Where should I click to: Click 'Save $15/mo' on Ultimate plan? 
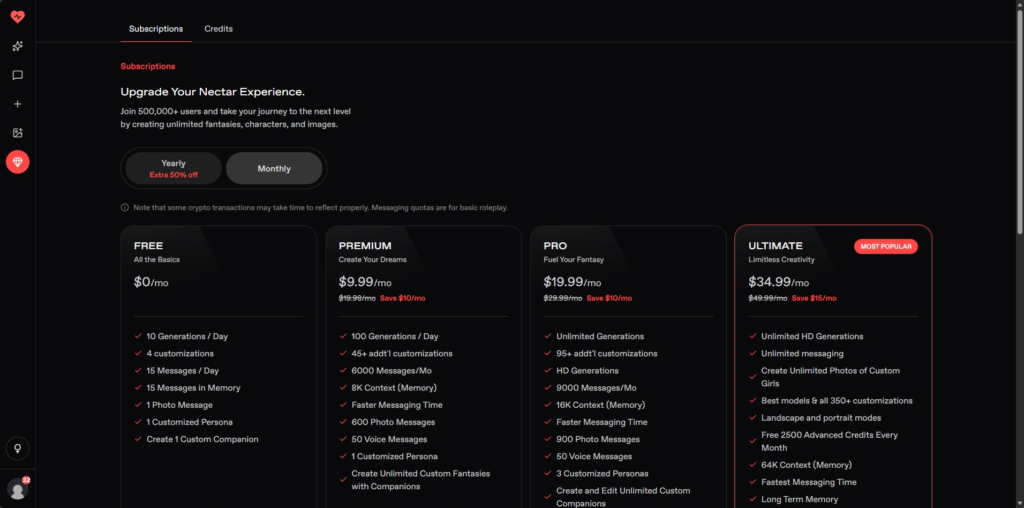pyautogui.click(x=814, y=298)
